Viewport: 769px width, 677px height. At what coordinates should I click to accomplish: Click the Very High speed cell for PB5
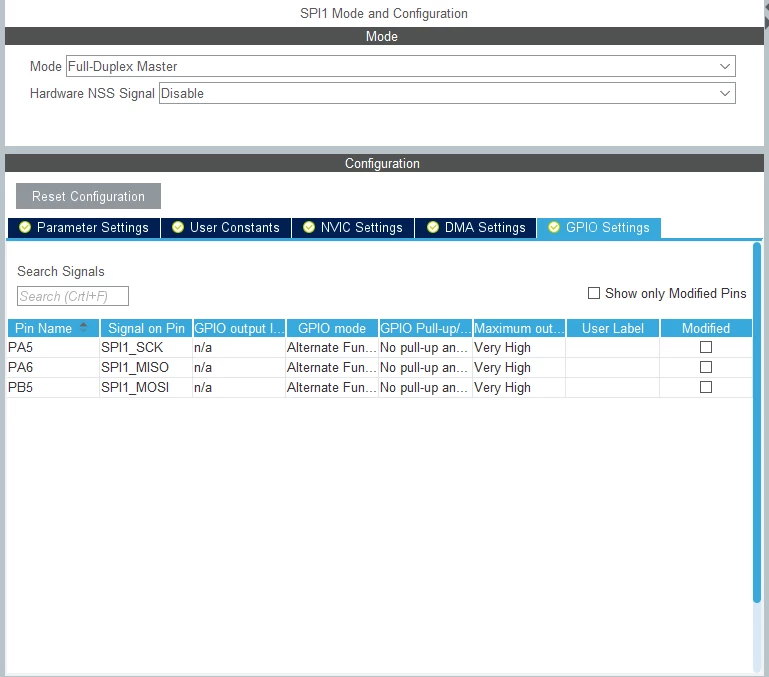519,388
